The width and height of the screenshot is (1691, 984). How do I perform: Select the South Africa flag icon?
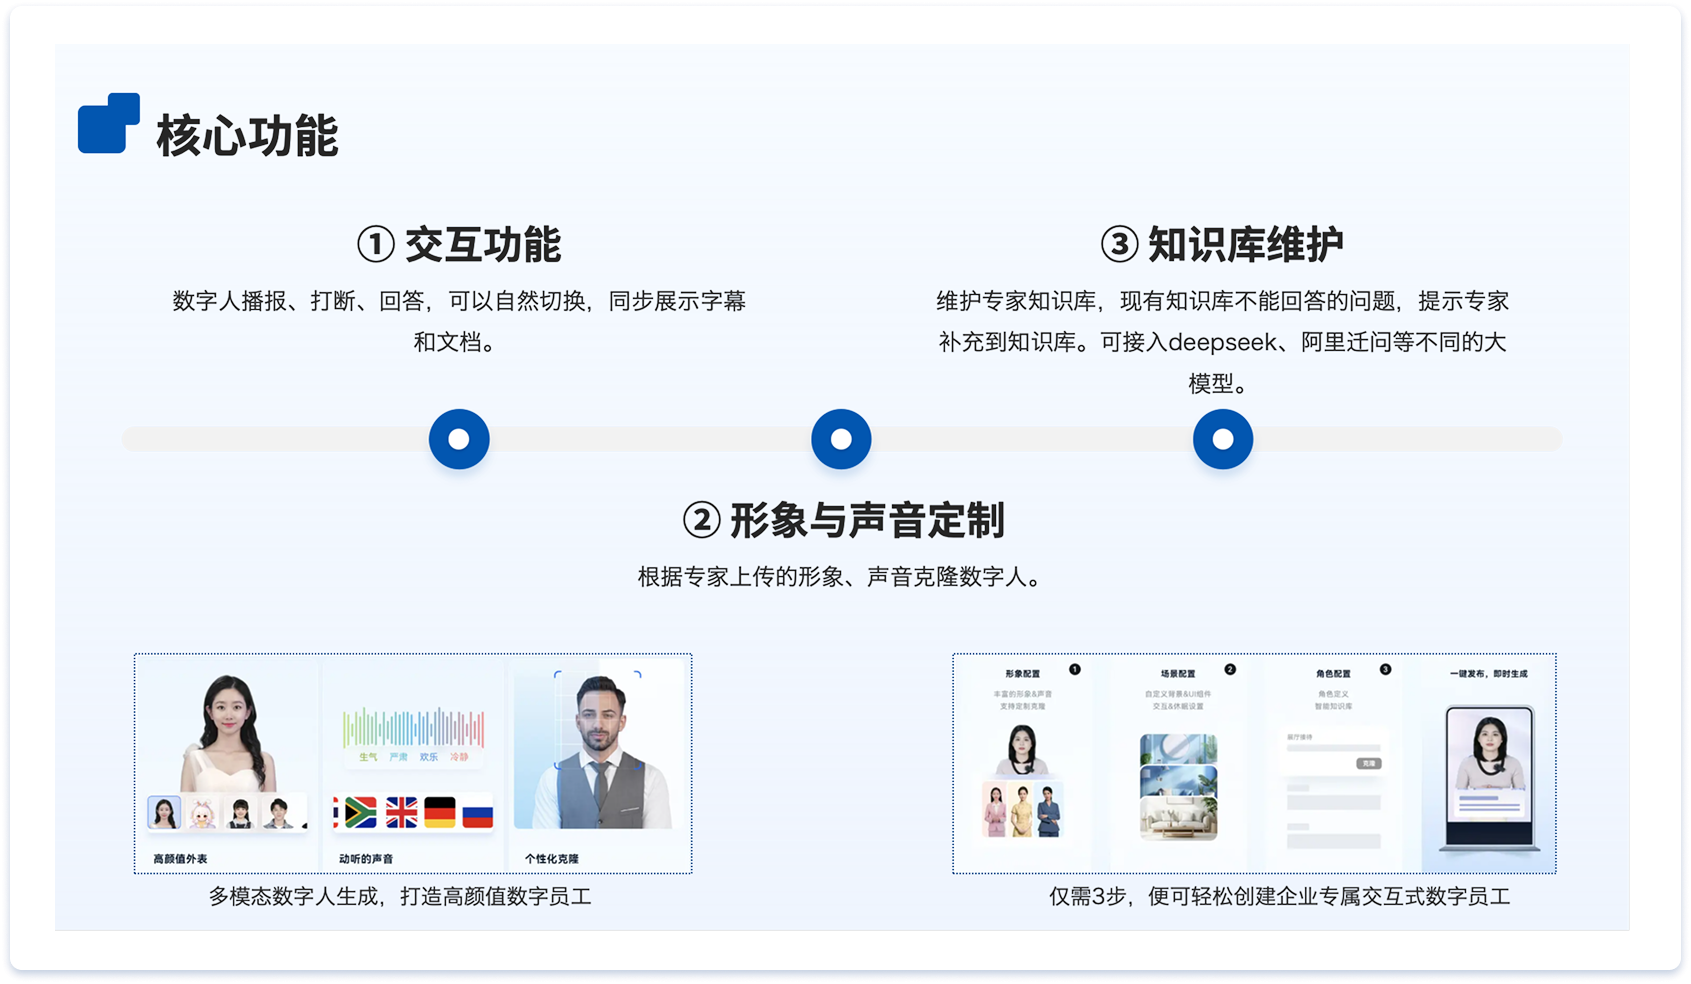click(359, 812)
